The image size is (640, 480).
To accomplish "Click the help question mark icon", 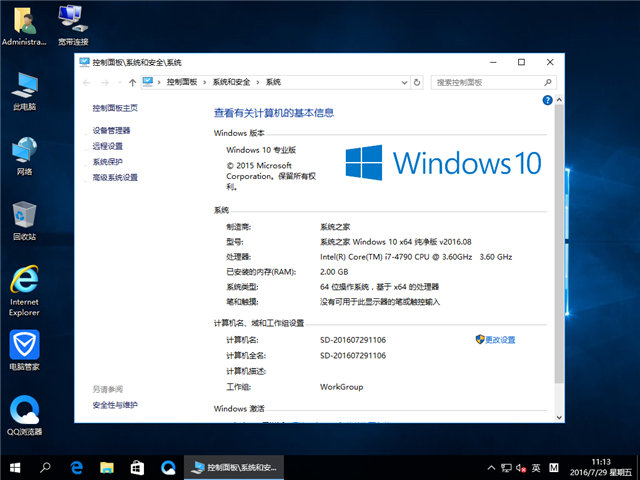I will tap(547, 101).
